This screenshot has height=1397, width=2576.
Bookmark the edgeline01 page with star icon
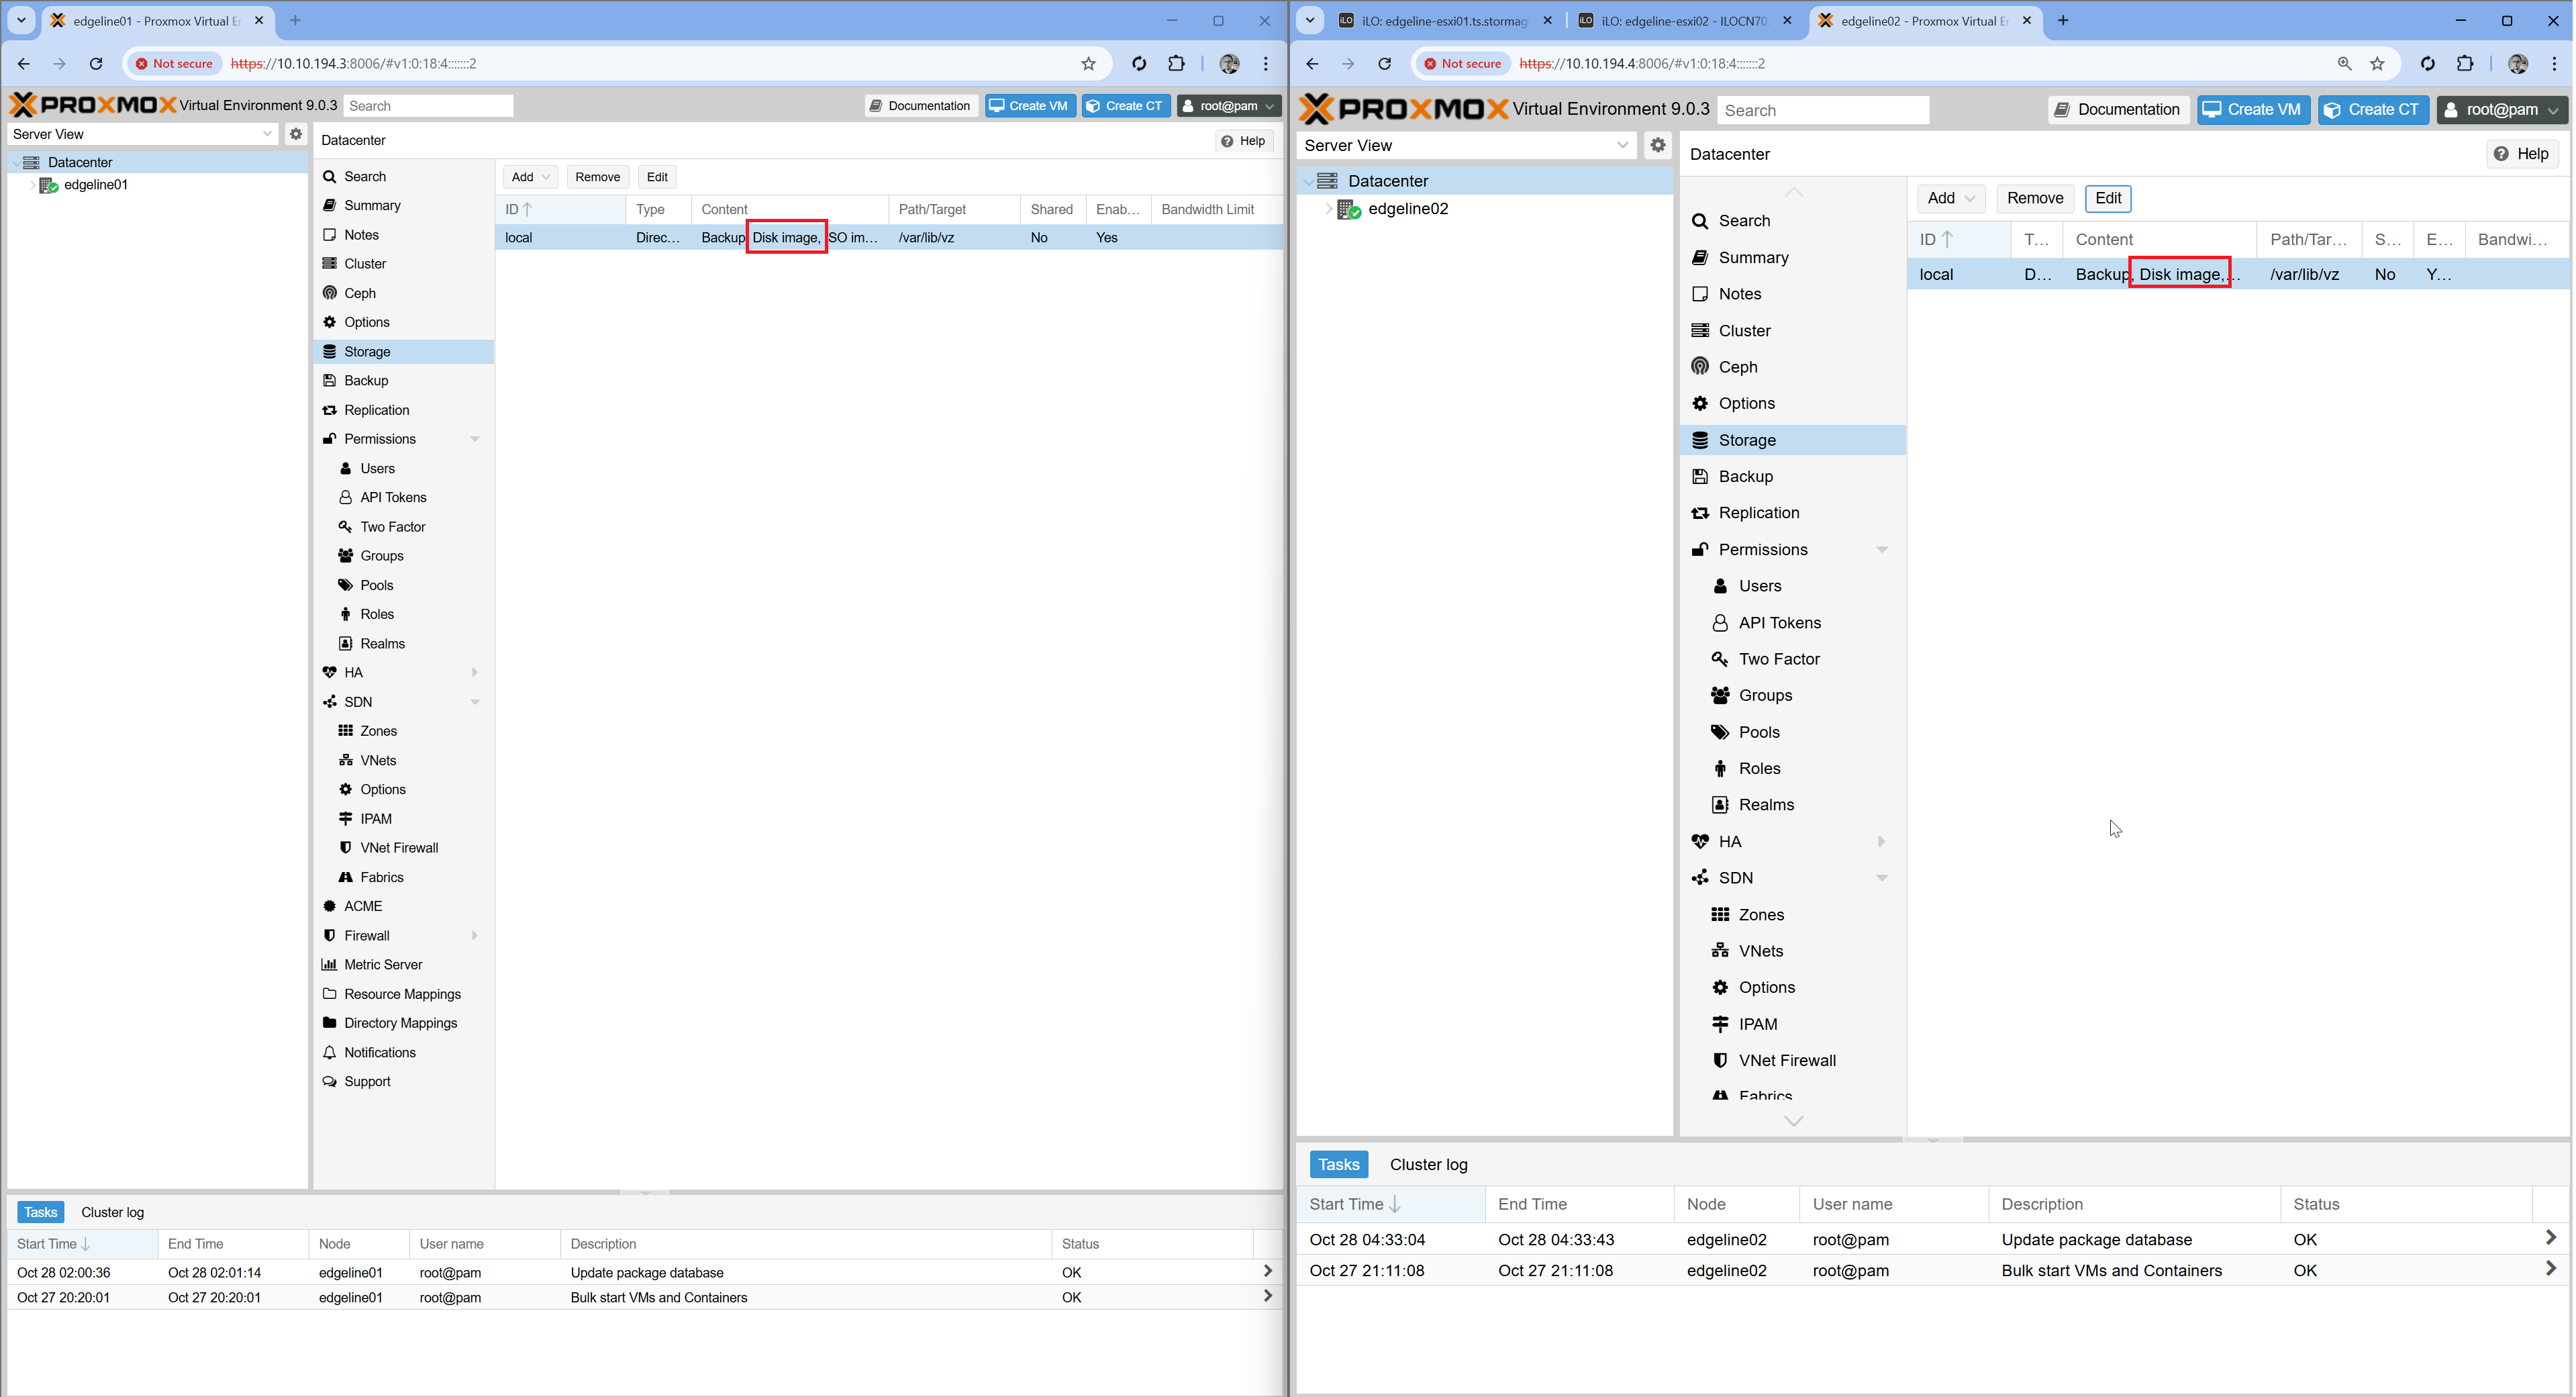1088,64
